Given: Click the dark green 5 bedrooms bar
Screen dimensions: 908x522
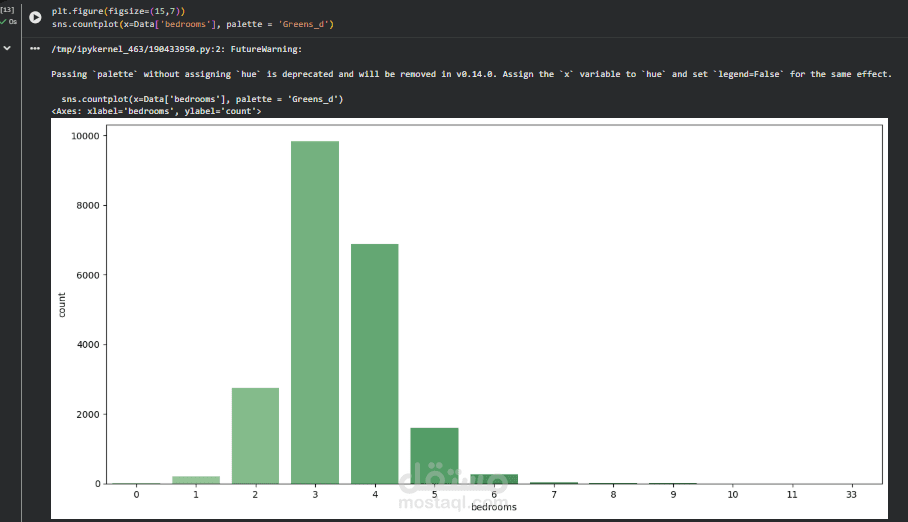Looking at the screenshot, I should tap(434, 455).
